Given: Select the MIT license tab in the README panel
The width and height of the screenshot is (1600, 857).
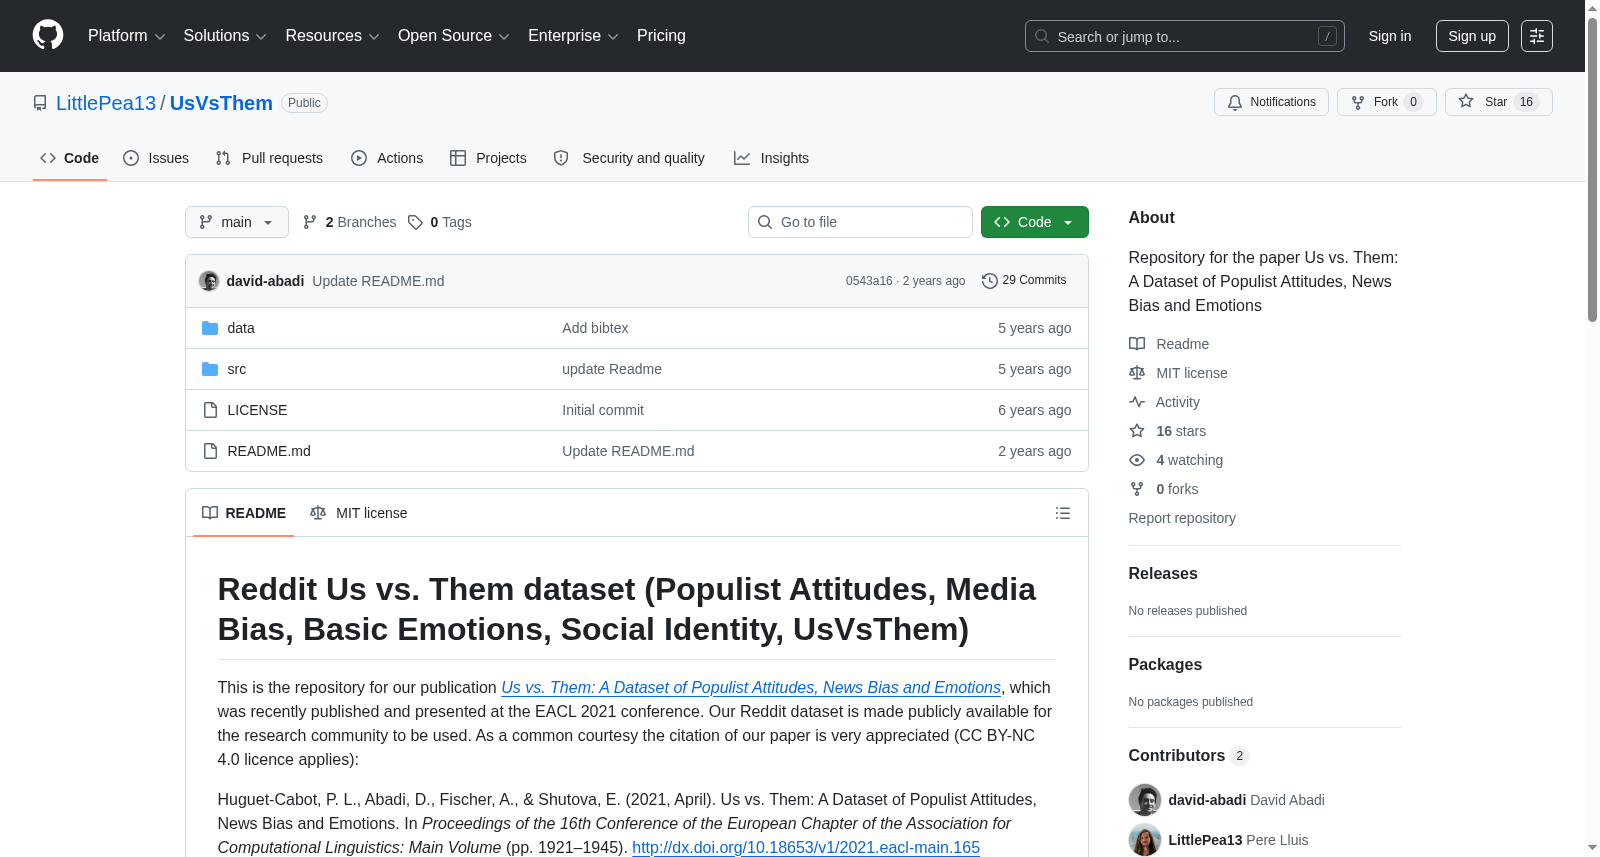Looking at the screenshot, I should tap(359, 513).
